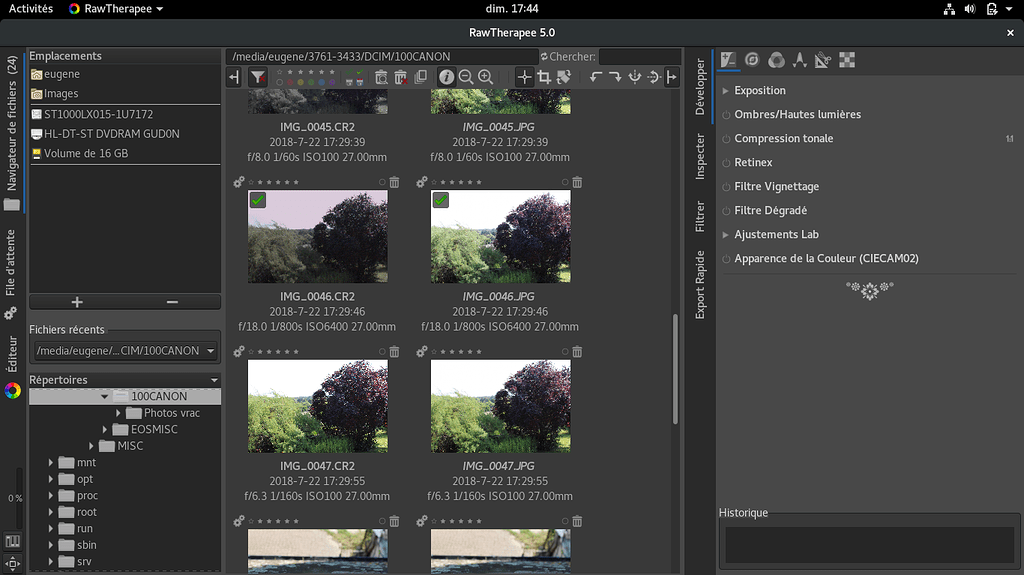
Task: Toggle the checkmark on IMG_0046.JPG thumbnail
Action: click(x=441, y=200)
